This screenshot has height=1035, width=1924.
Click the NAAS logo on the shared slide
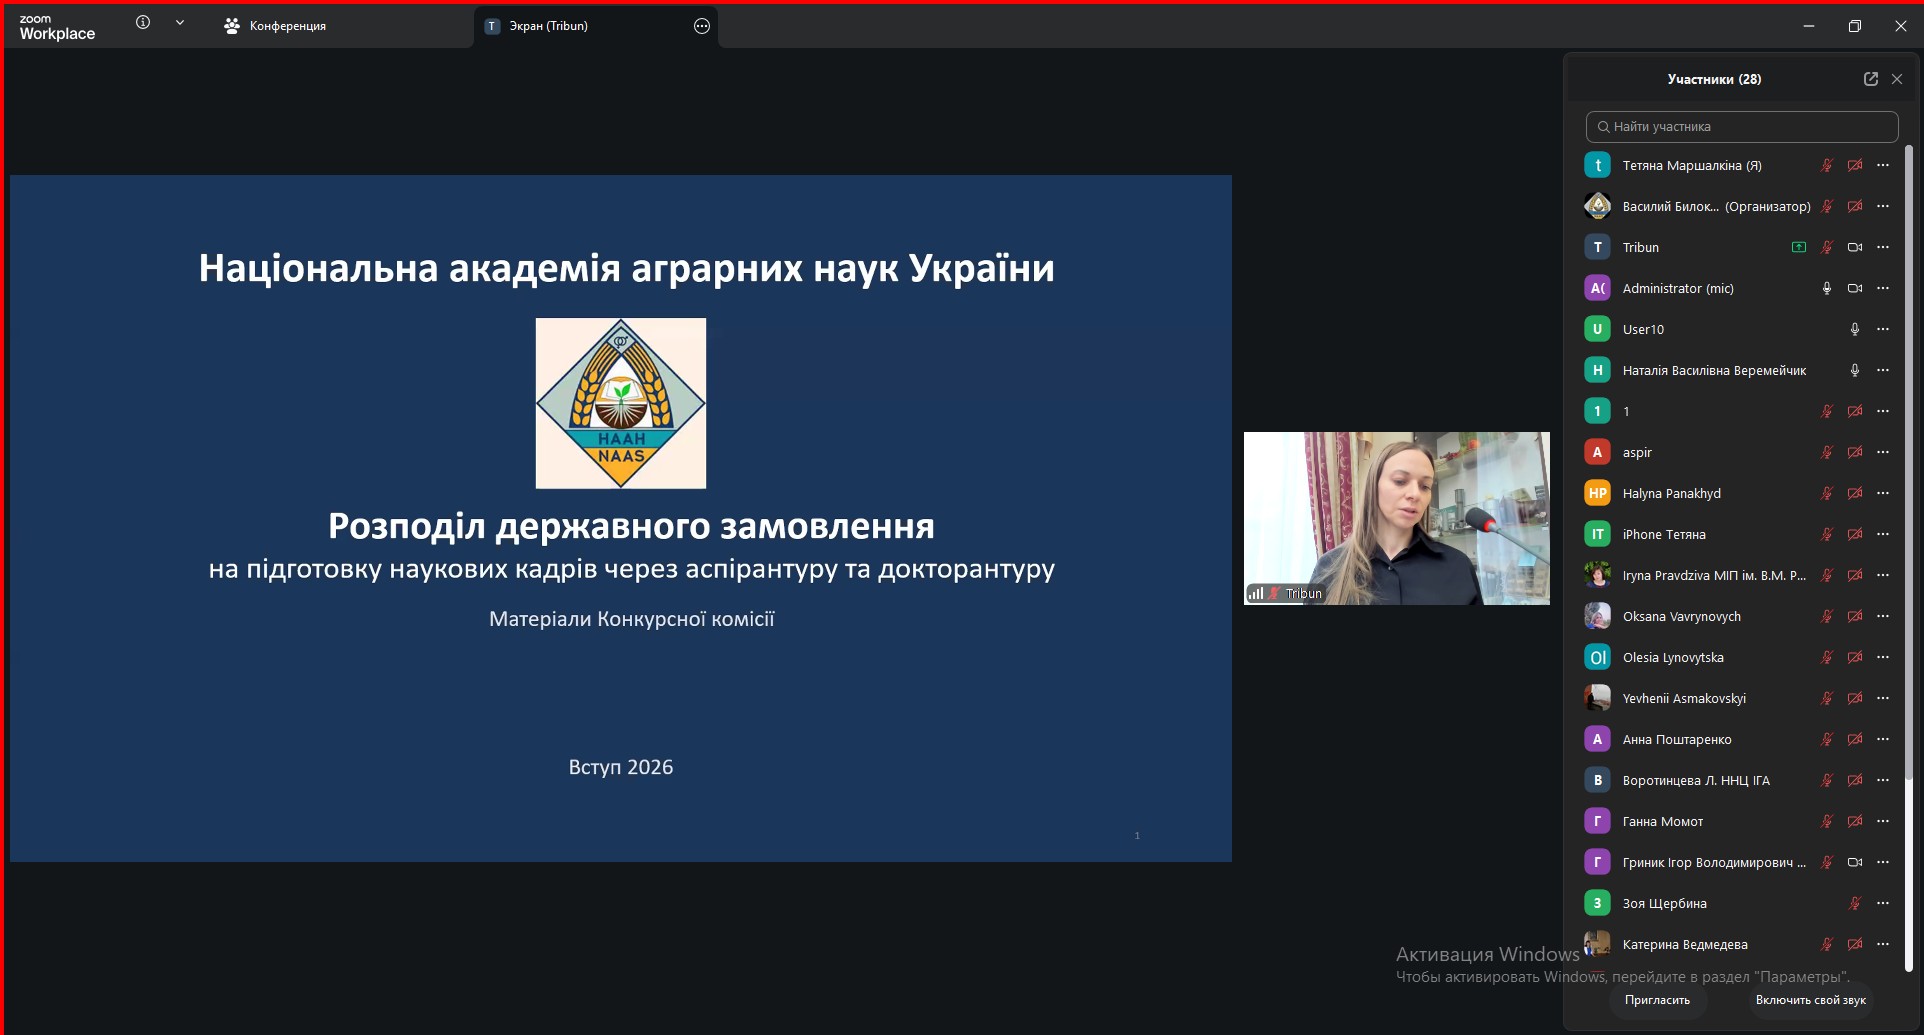[x=621, y=403]
